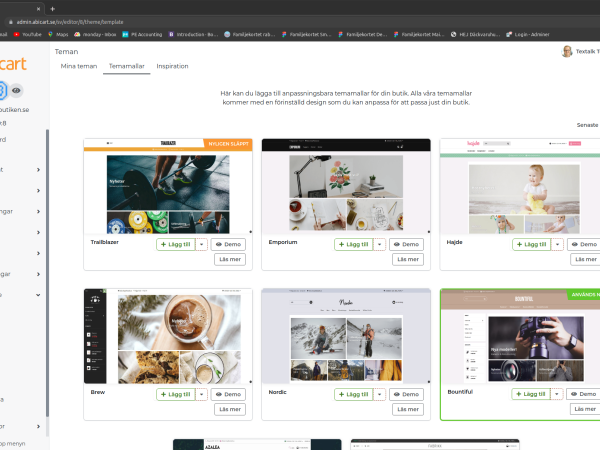The height and width of the screenshot is (450, 600).
Task: Click the Teman page heading
Action: [x=66, y=52]
